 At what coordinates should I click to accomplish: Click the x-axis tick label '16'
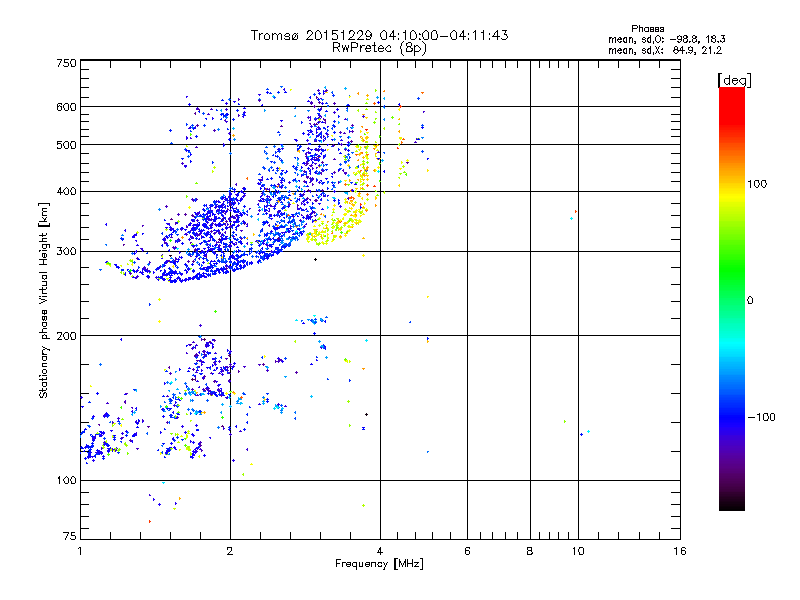click(x=680, y=551)
